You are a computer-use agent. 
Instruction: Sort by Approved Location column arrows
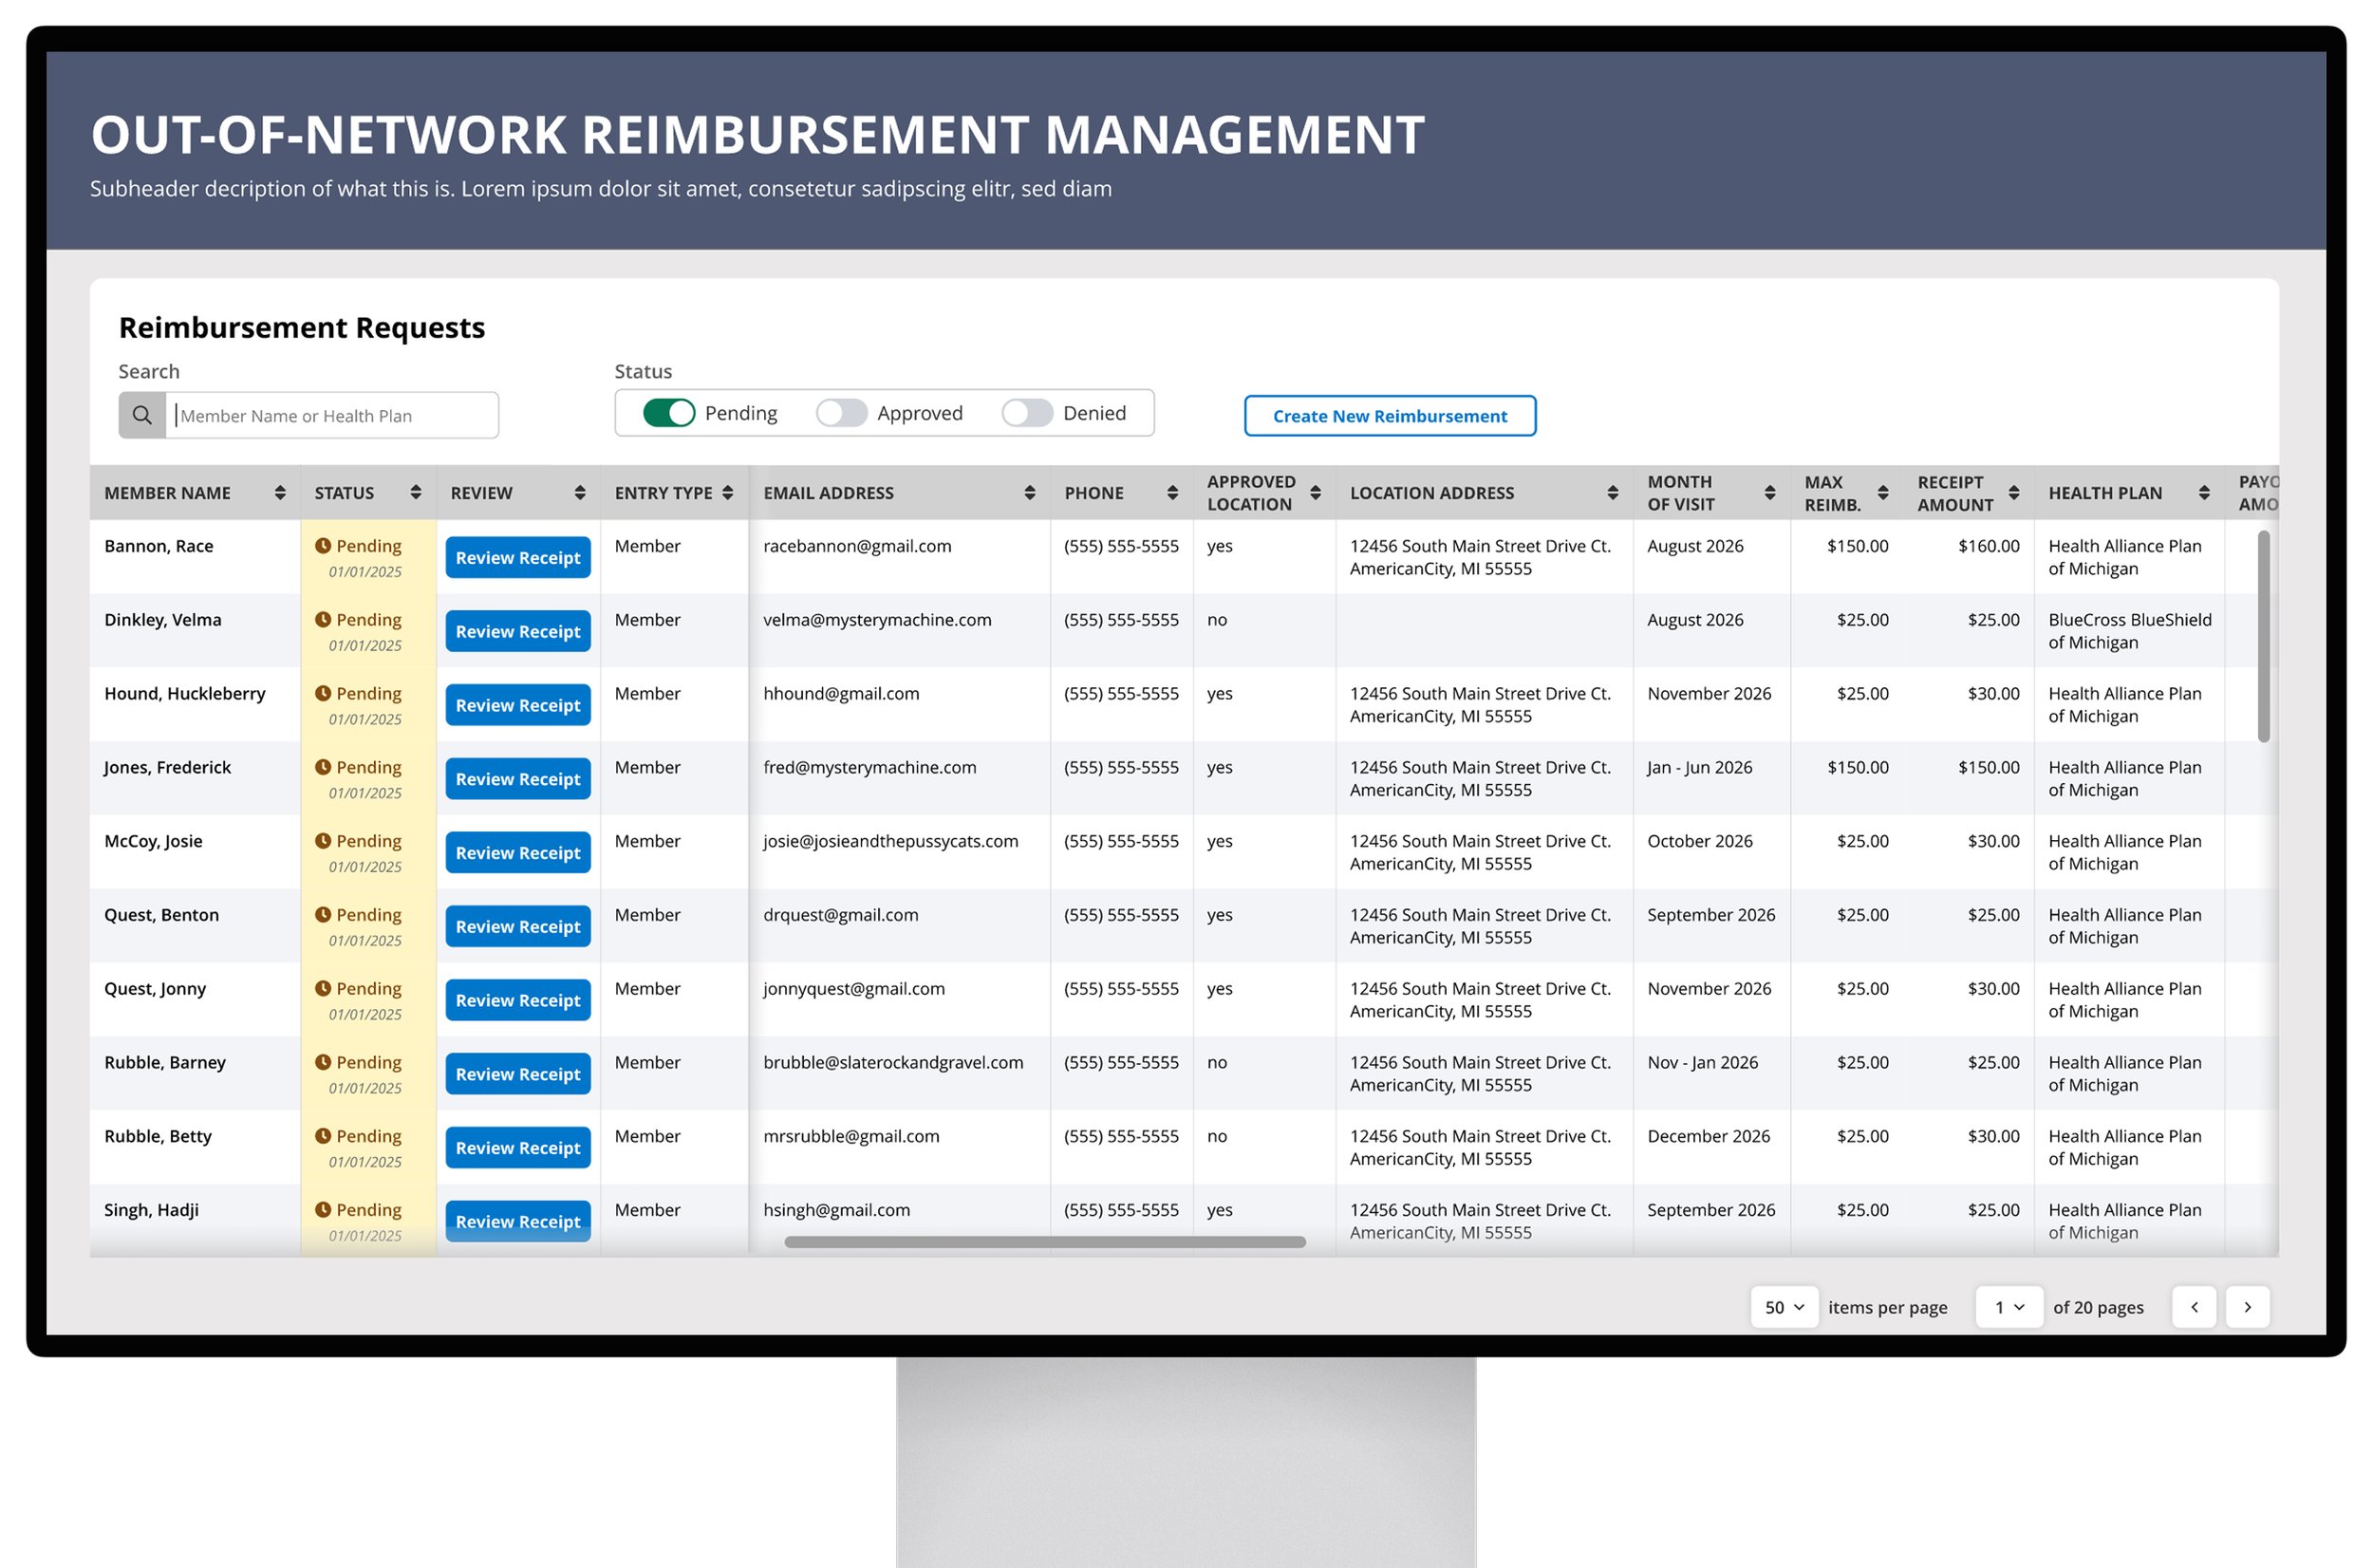click(x=1316, y=493)
